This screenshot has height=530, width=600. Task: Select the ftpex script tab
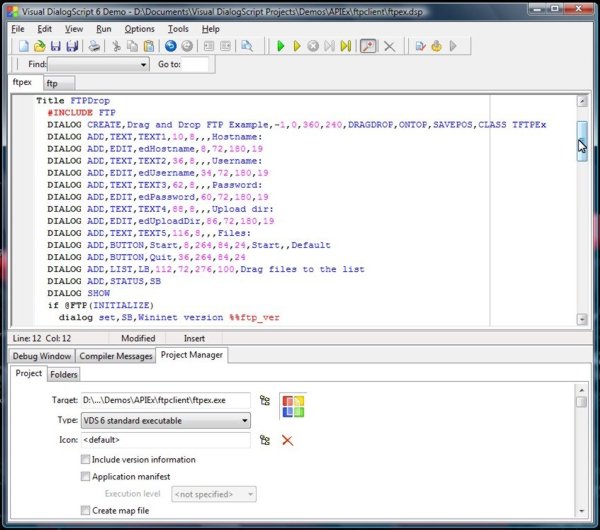[25, 82]
